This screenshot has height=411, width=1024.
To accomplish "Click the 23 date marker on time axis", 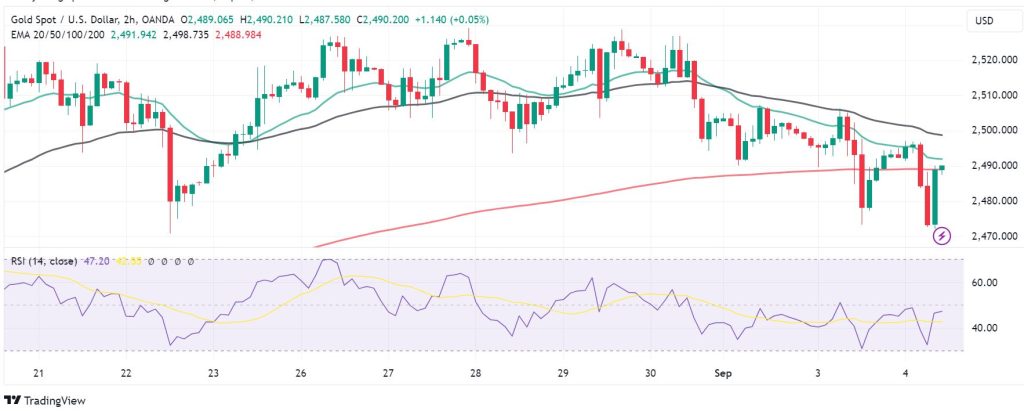I will click(213, 373).
